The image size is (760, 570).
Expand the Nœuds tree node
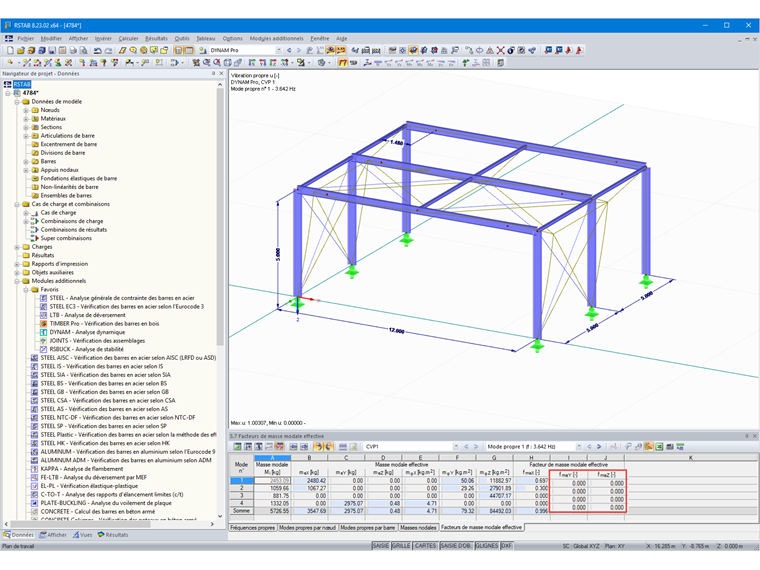pyautogui.click(x=26, y=110)
